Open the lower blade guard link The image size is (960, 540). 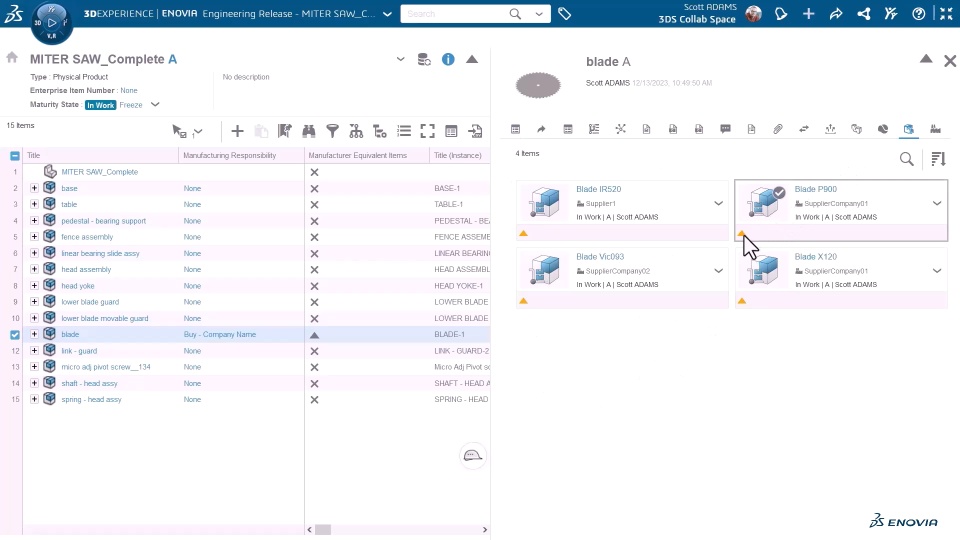click(90, 302)
